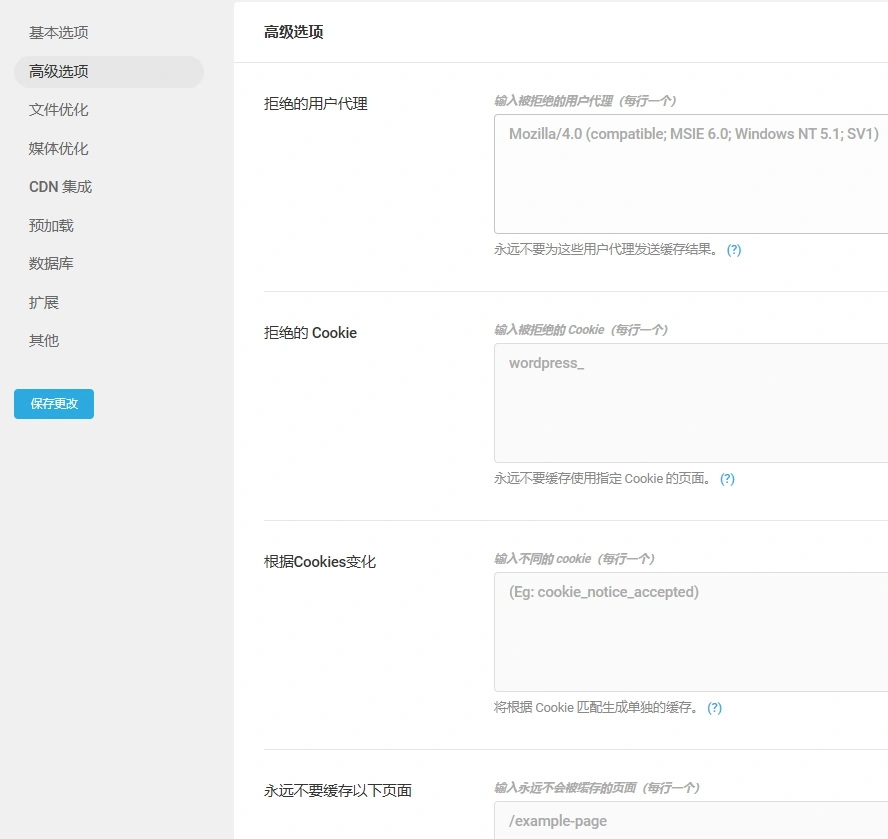Click the 永远不要缓存以下页面 label
The height and width of the screenshot is (839, 888).
pyautogui.click(x=338, y=790)
